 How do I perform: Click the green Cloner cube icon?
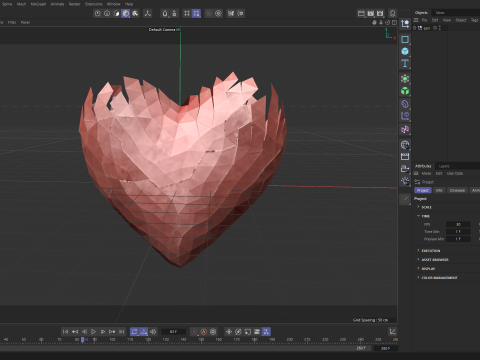(405, 91)
